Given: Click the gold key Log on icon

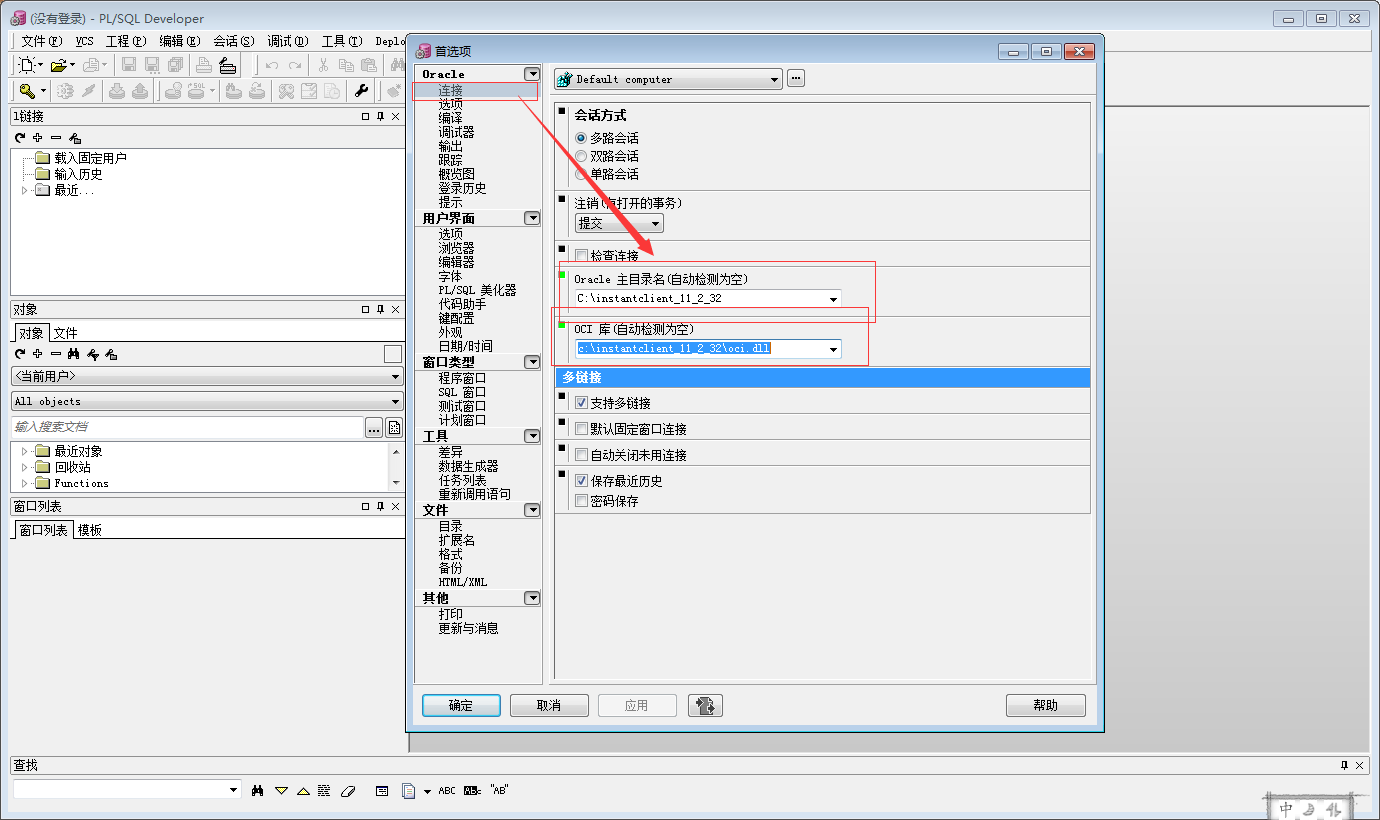Looking at the screenshot, I should (27, 91).
